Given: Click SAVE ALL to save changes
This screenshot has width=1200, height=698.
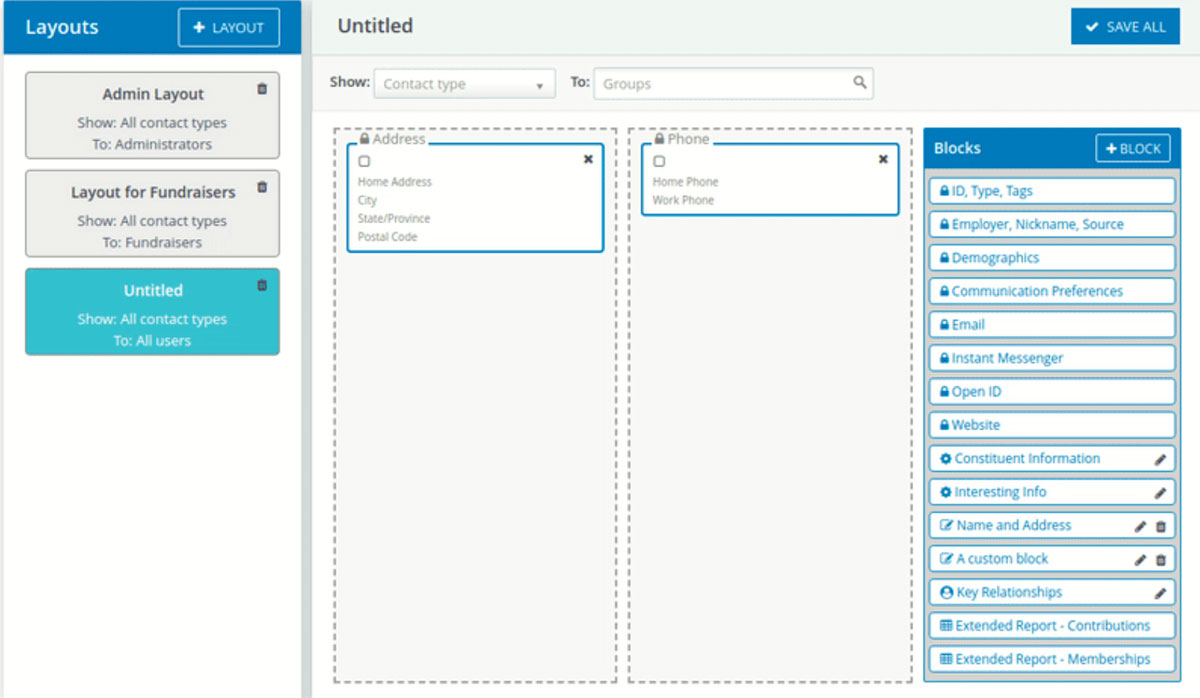Looking at the screenshot, I should click(1124, 27).
